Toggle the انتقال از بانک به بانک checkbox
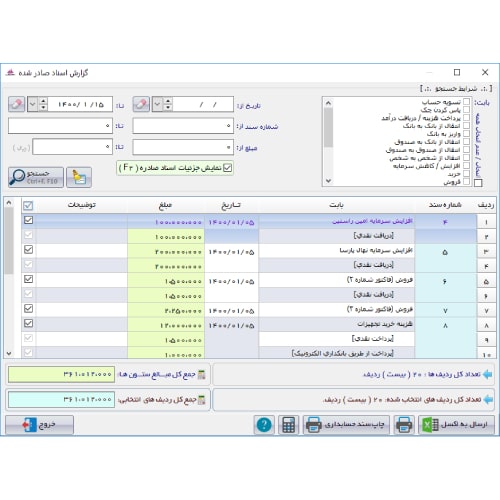Screen dimensions: 500x500 [467, 125]
